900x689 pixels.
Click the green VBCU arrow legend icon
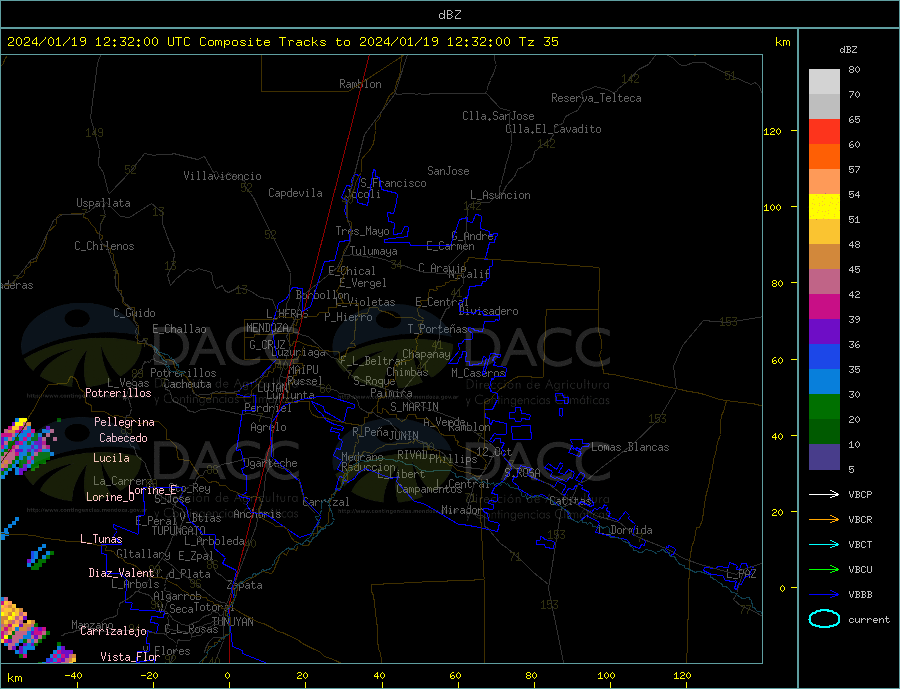(x=825, y=570)
